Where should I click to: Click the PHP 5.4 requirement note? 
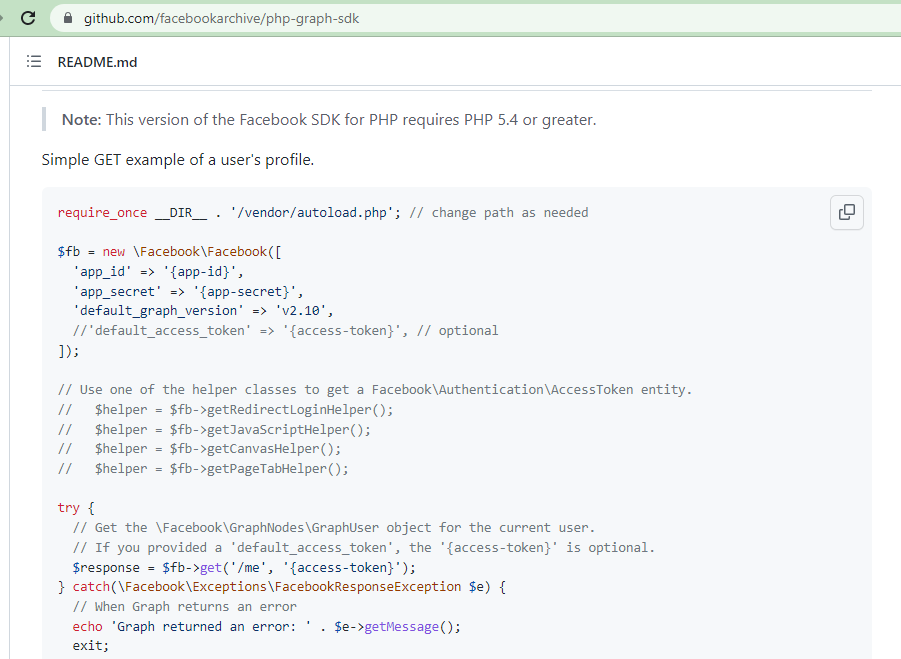[329, 120]
